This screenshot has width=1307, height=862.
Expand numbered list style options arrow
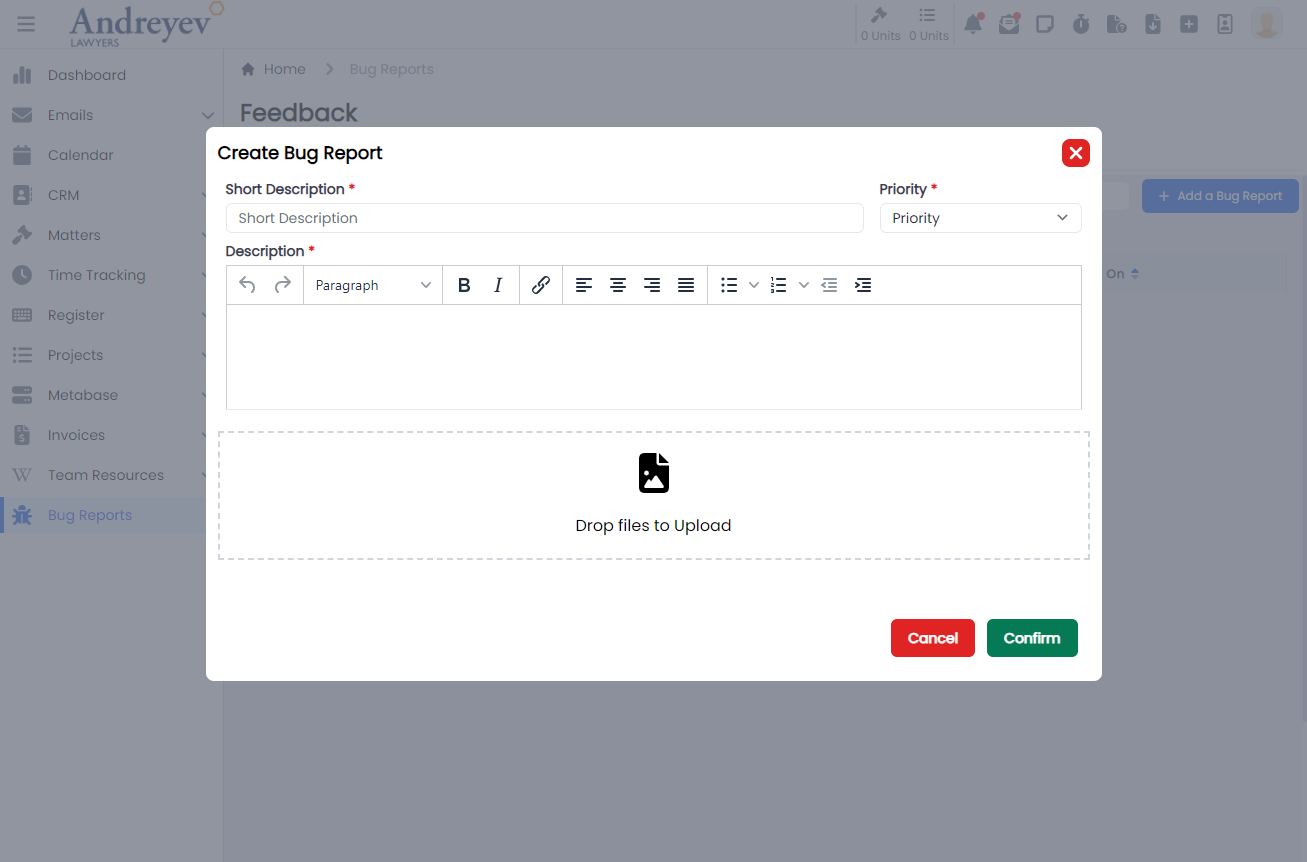(804, 285)
